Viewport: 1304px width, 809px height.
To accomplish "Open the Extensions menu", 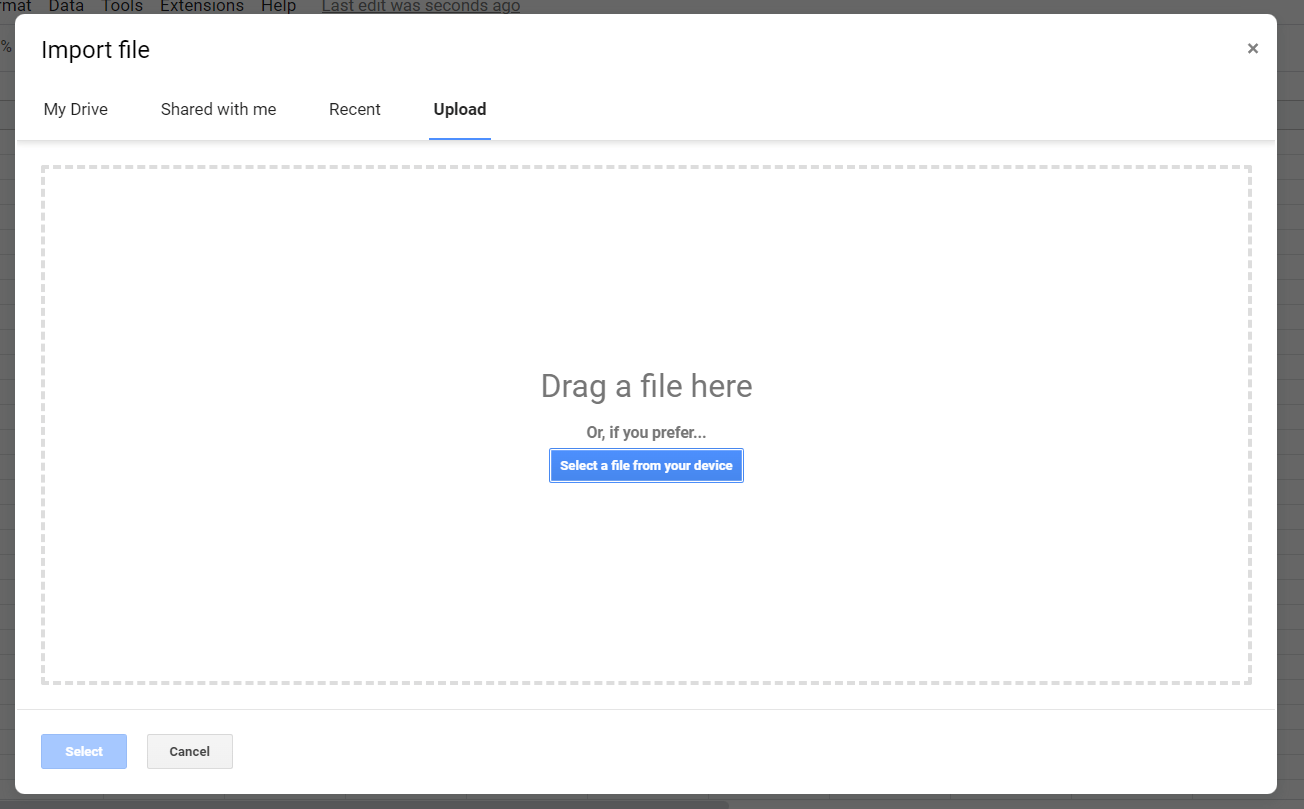I will pyautogui.click(x=201, y=6).
